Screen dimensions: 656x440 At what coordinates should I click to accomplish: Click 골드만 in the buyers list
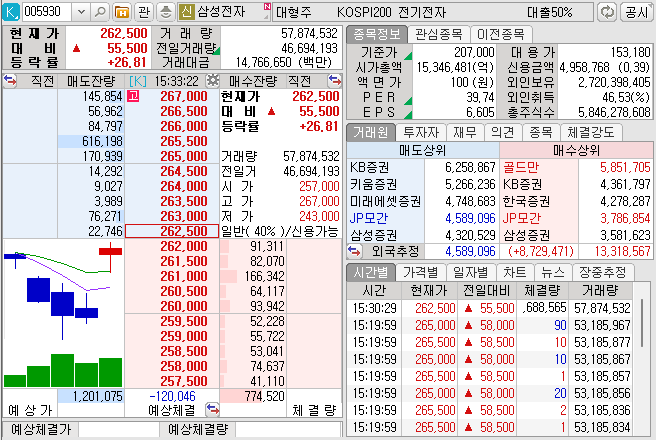[521, 167]
